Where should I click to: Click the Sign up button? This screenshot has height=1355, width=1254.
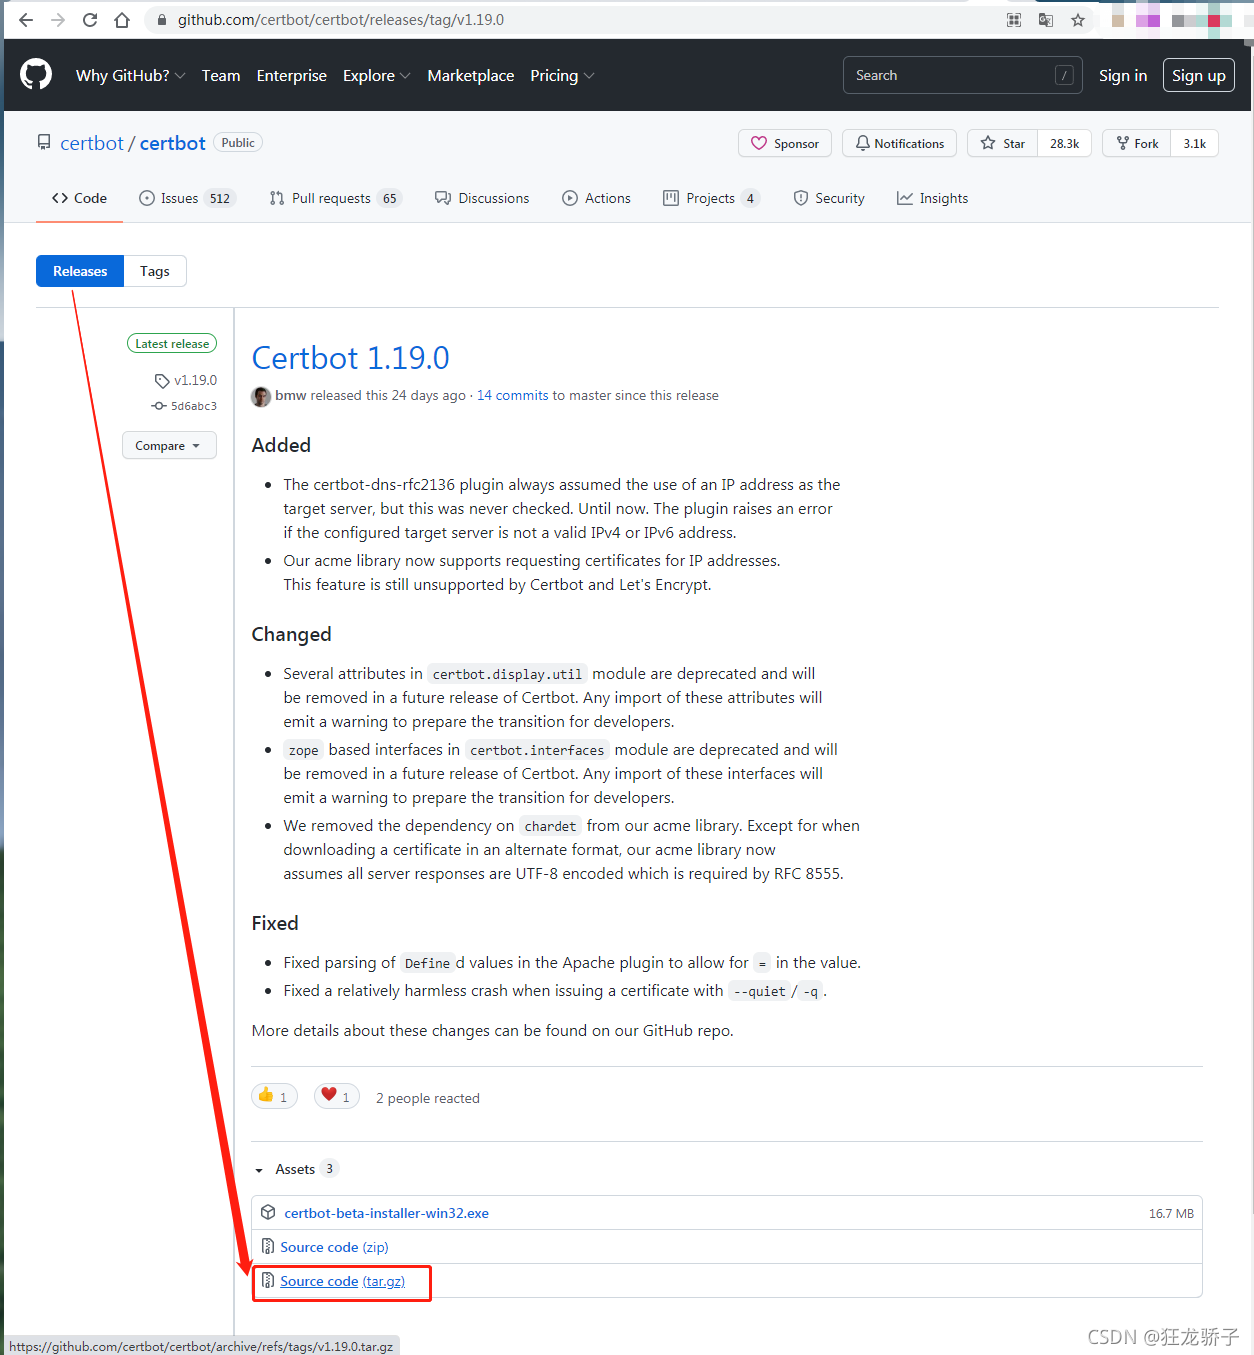(x=1199, y=75)
